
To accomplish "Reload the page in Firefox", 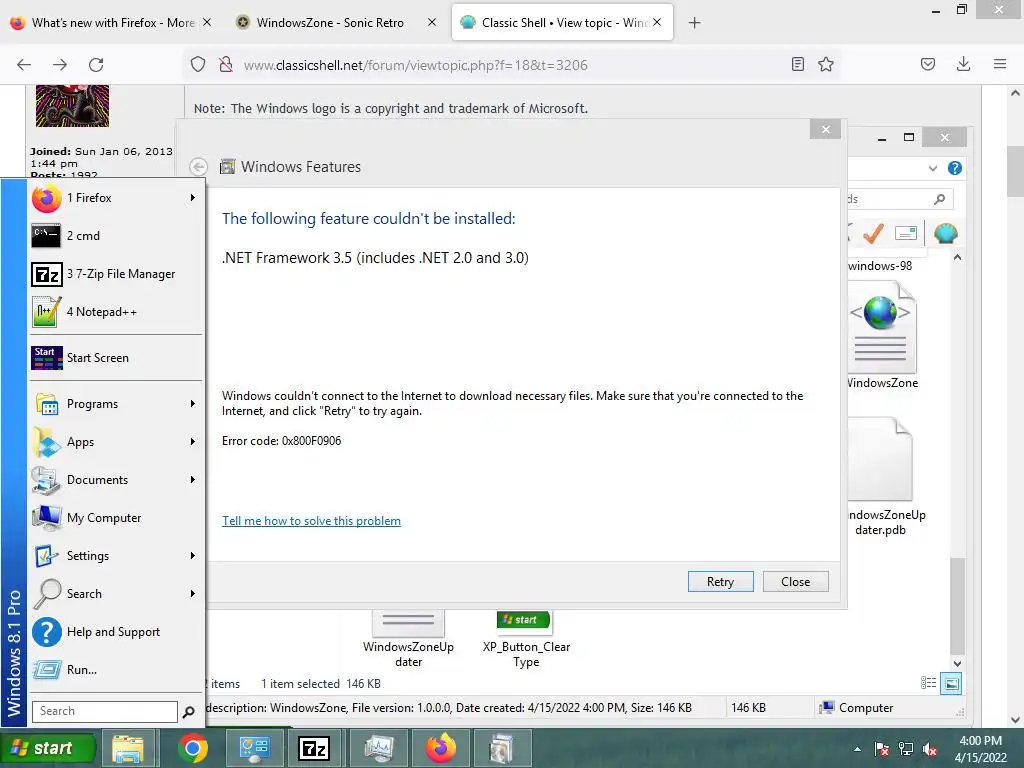I will pos(96,65).
